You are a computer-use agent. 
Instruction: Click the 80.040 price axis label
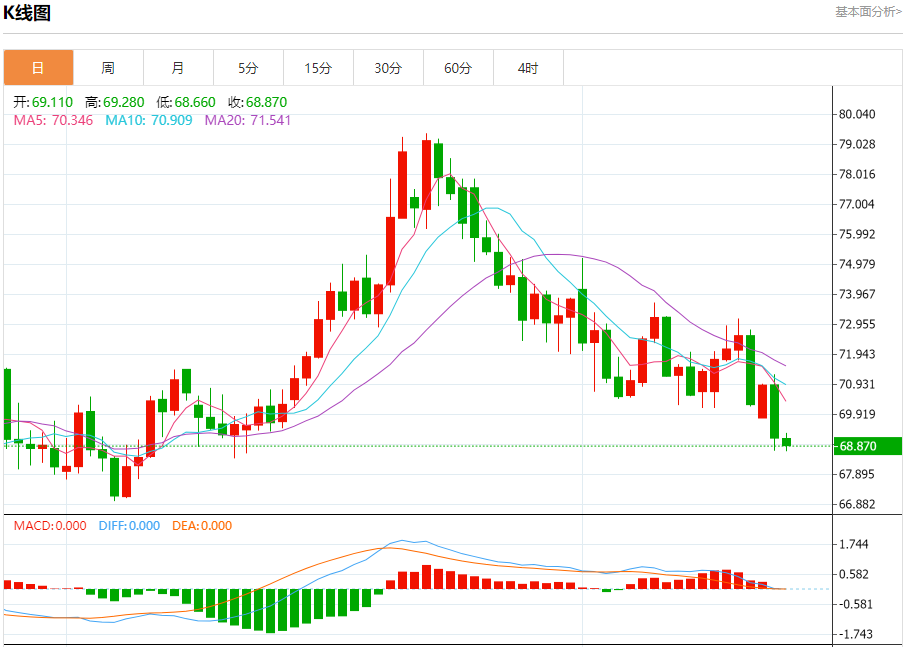click(857, 114)
